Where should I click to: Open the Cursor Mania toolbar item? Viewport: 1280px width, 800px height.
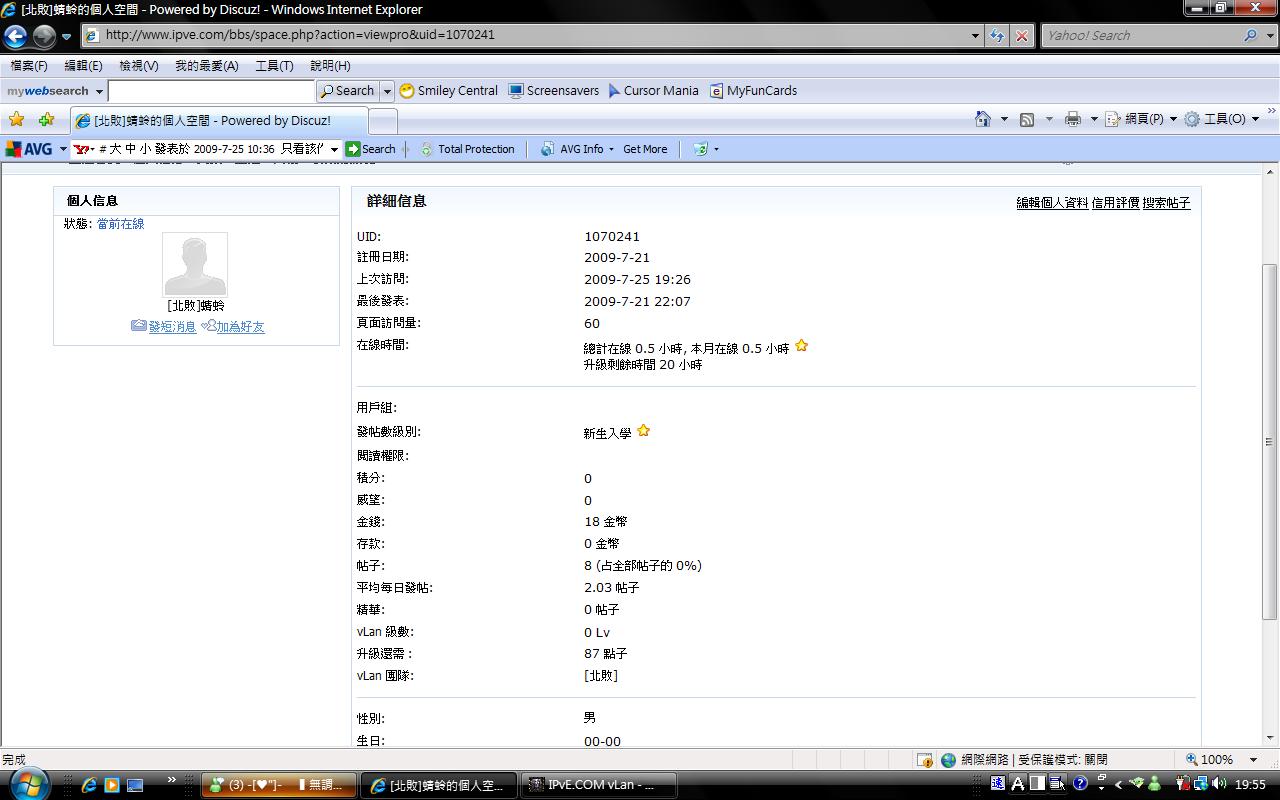[x=653, y=90]
